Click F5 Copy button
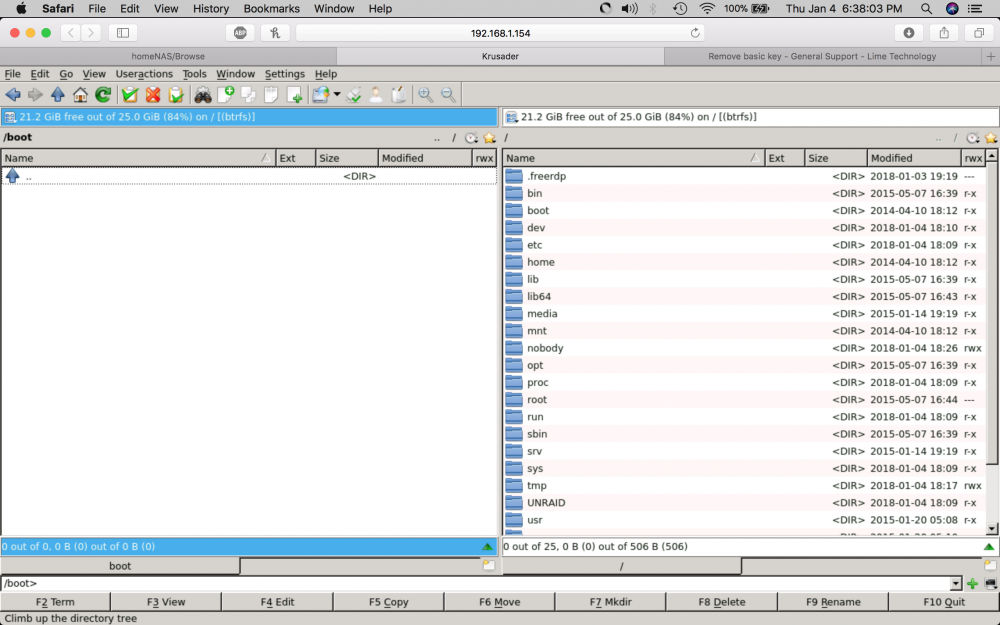 [x=388, y=601]
